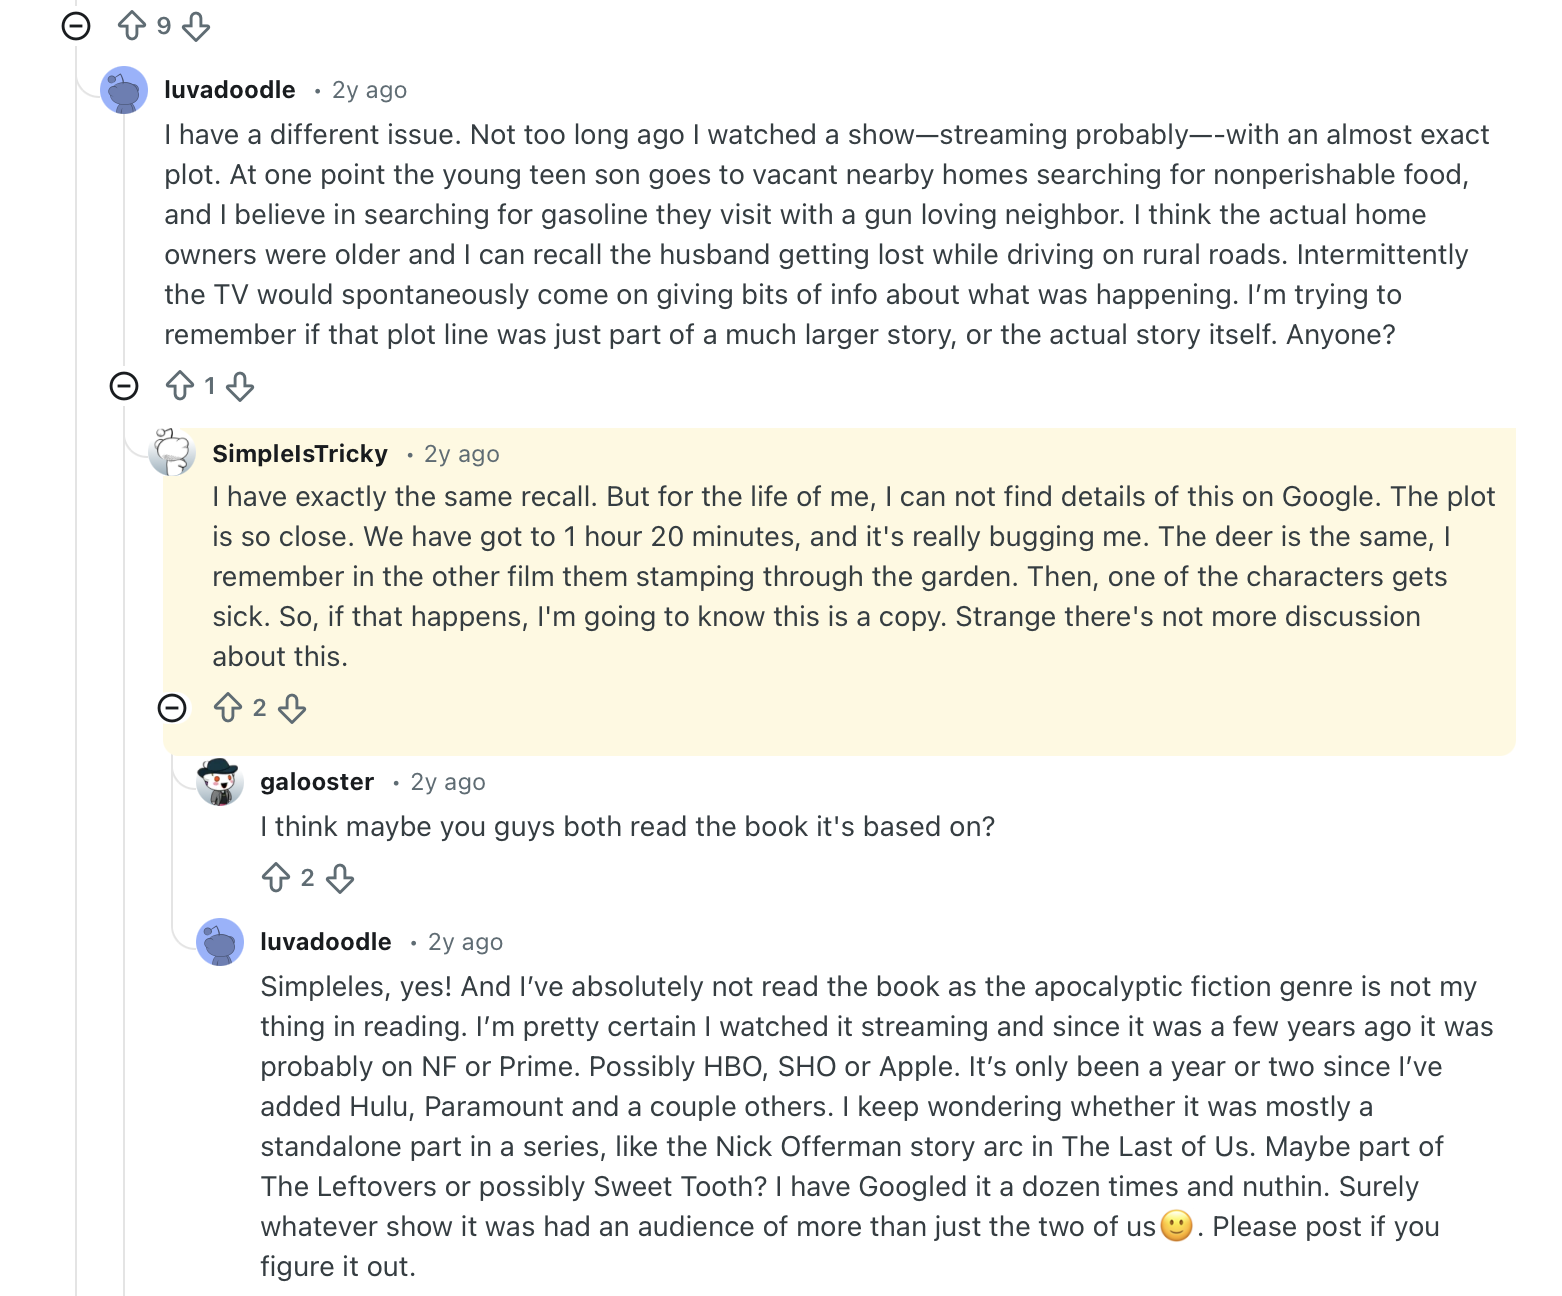Downvote galooster's comment about the book
The height and width of the screenshot is (1296, 1562).
click(340, 878)
